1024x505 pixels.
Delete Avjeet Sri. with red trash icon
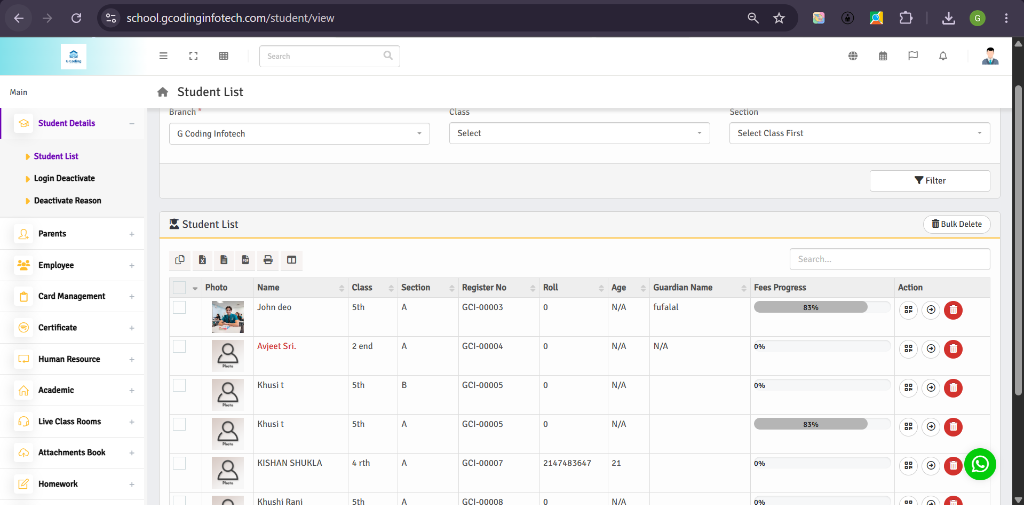click(x=953, y=350)
